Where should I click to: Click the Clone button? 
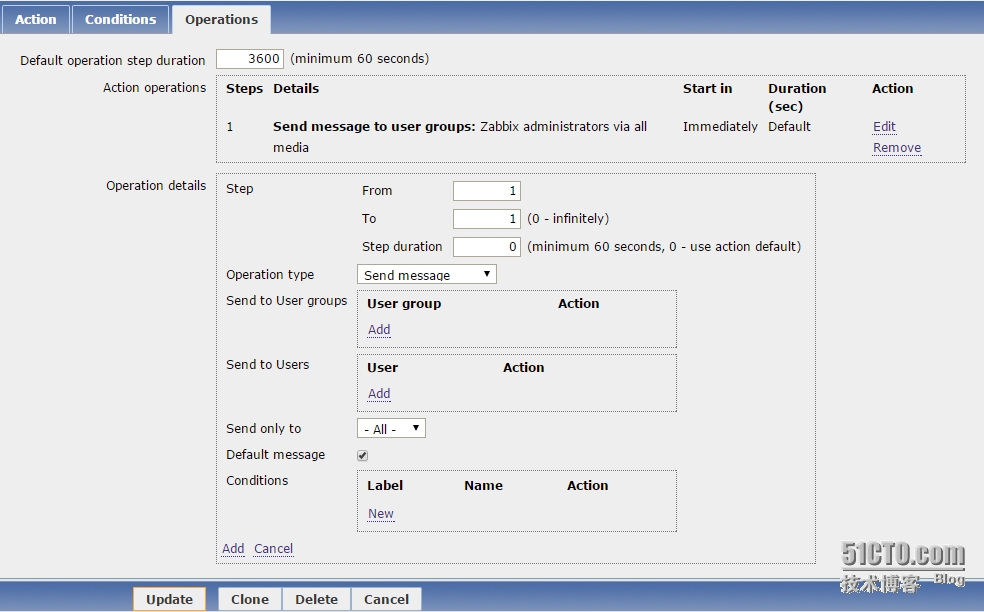(250, 599)
